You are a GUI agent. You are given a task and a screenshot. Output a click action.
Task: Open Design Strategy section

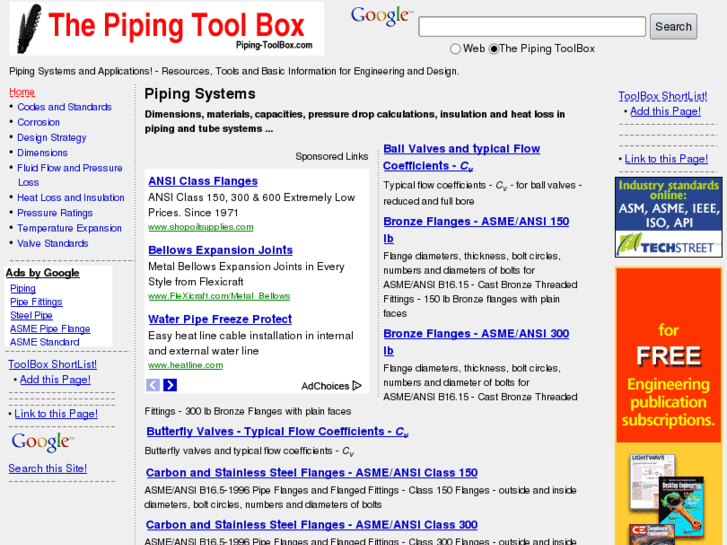tap(52, 138)
